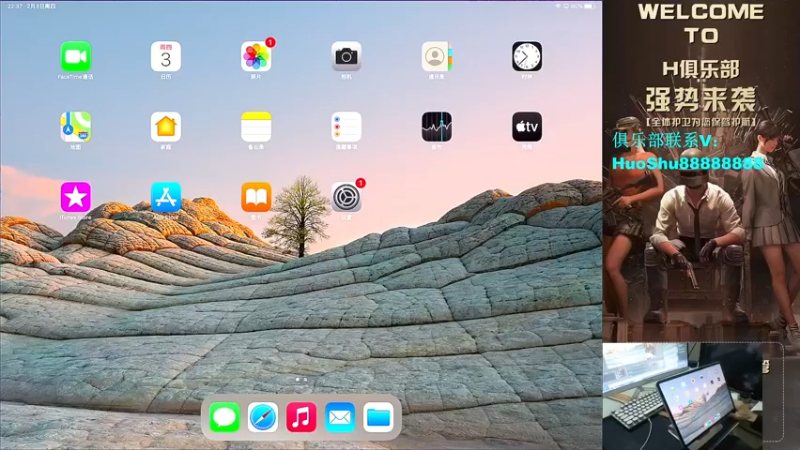Open the Contacts app
The image size is (800, 450).
coord(437,56)
